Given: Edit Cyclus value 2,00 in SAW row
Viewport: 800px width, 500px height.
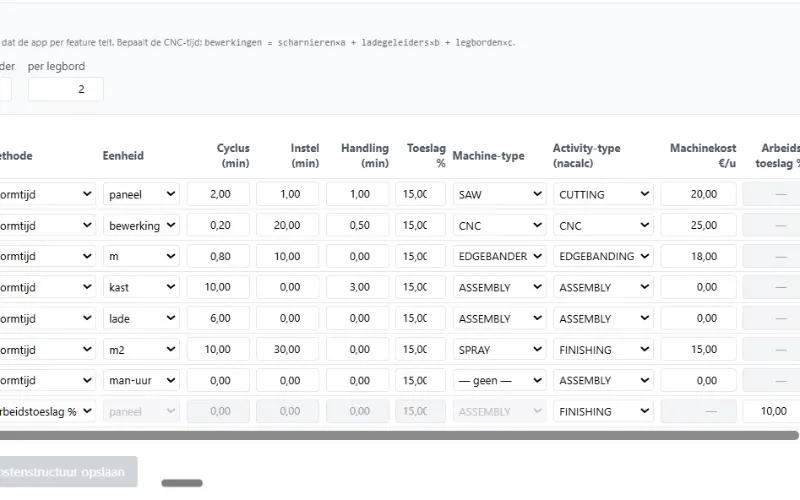Looking at the screenshot, I should (218, 194).
